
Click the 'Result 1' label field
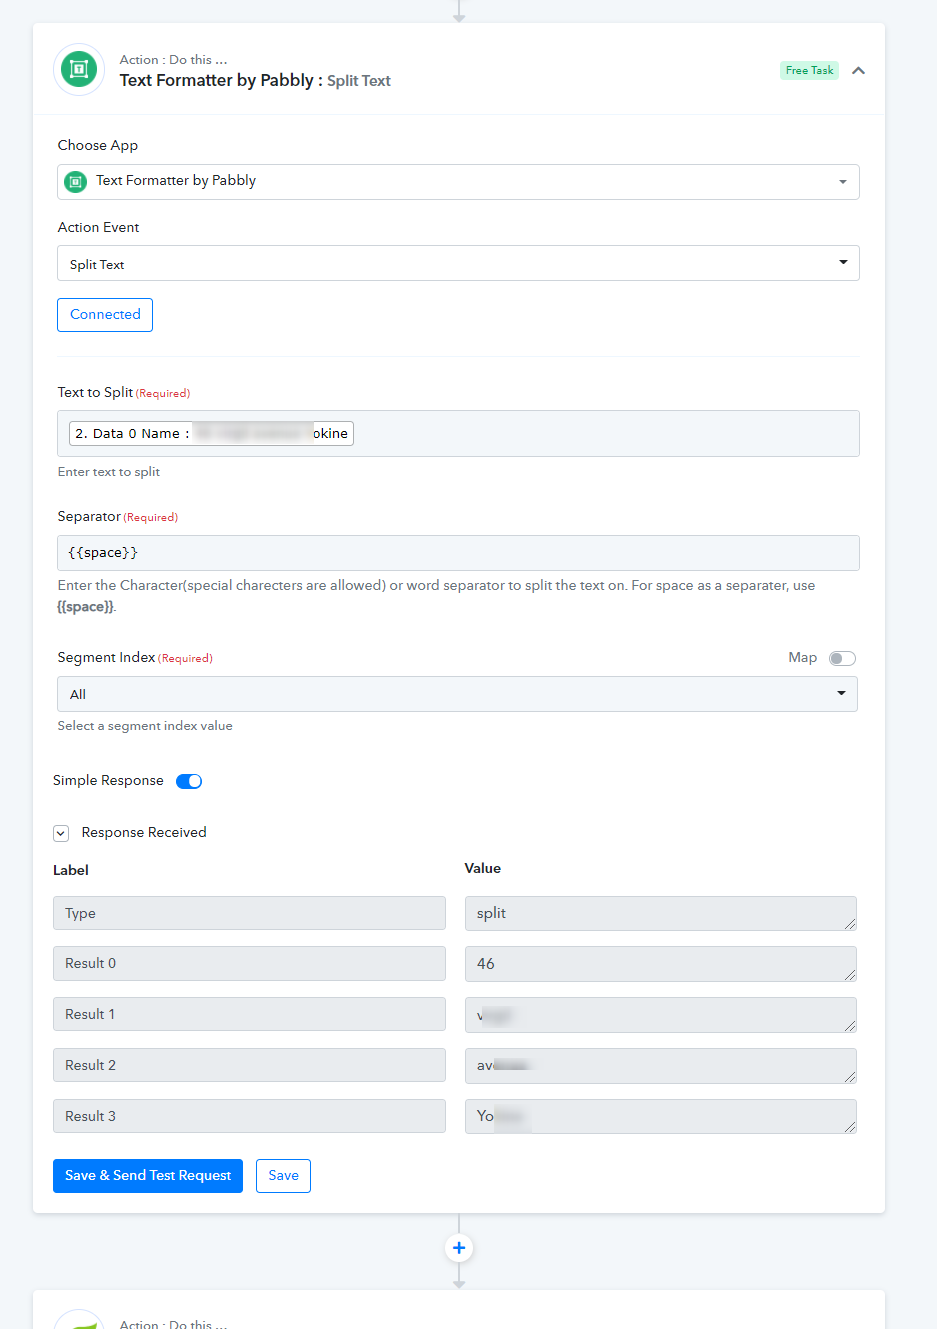pyautogui.click(x=249, y=1014)
